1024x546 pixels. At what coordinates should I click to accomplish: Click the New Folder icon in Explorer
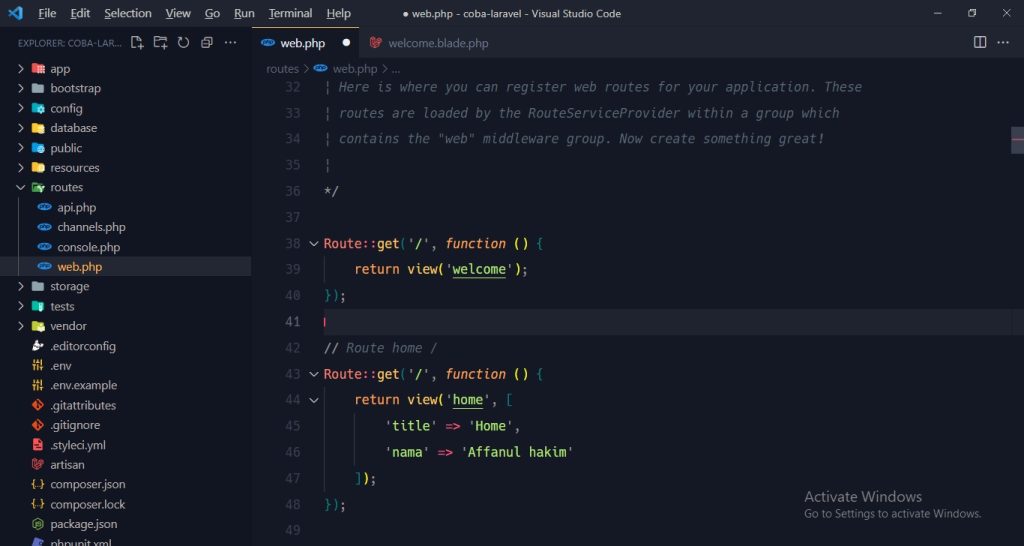pyautogui.click(x=160, y=43)
